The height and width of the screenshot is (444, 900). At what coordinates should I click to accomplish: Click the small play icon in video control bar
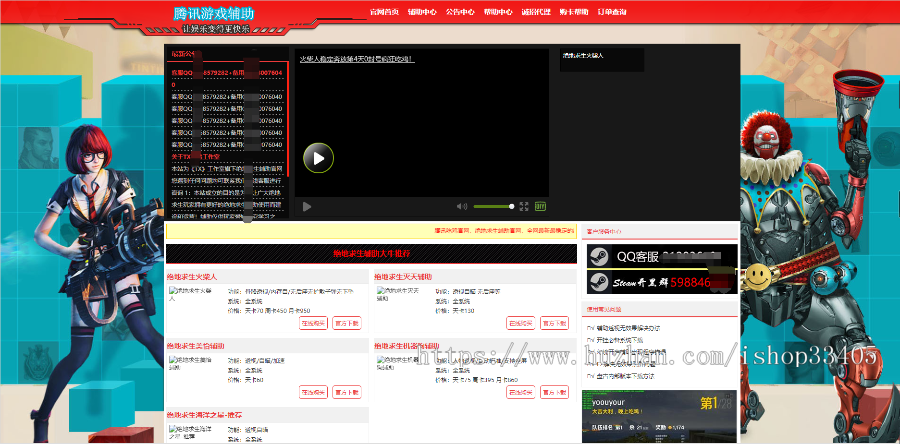click(x=307, y=207)
